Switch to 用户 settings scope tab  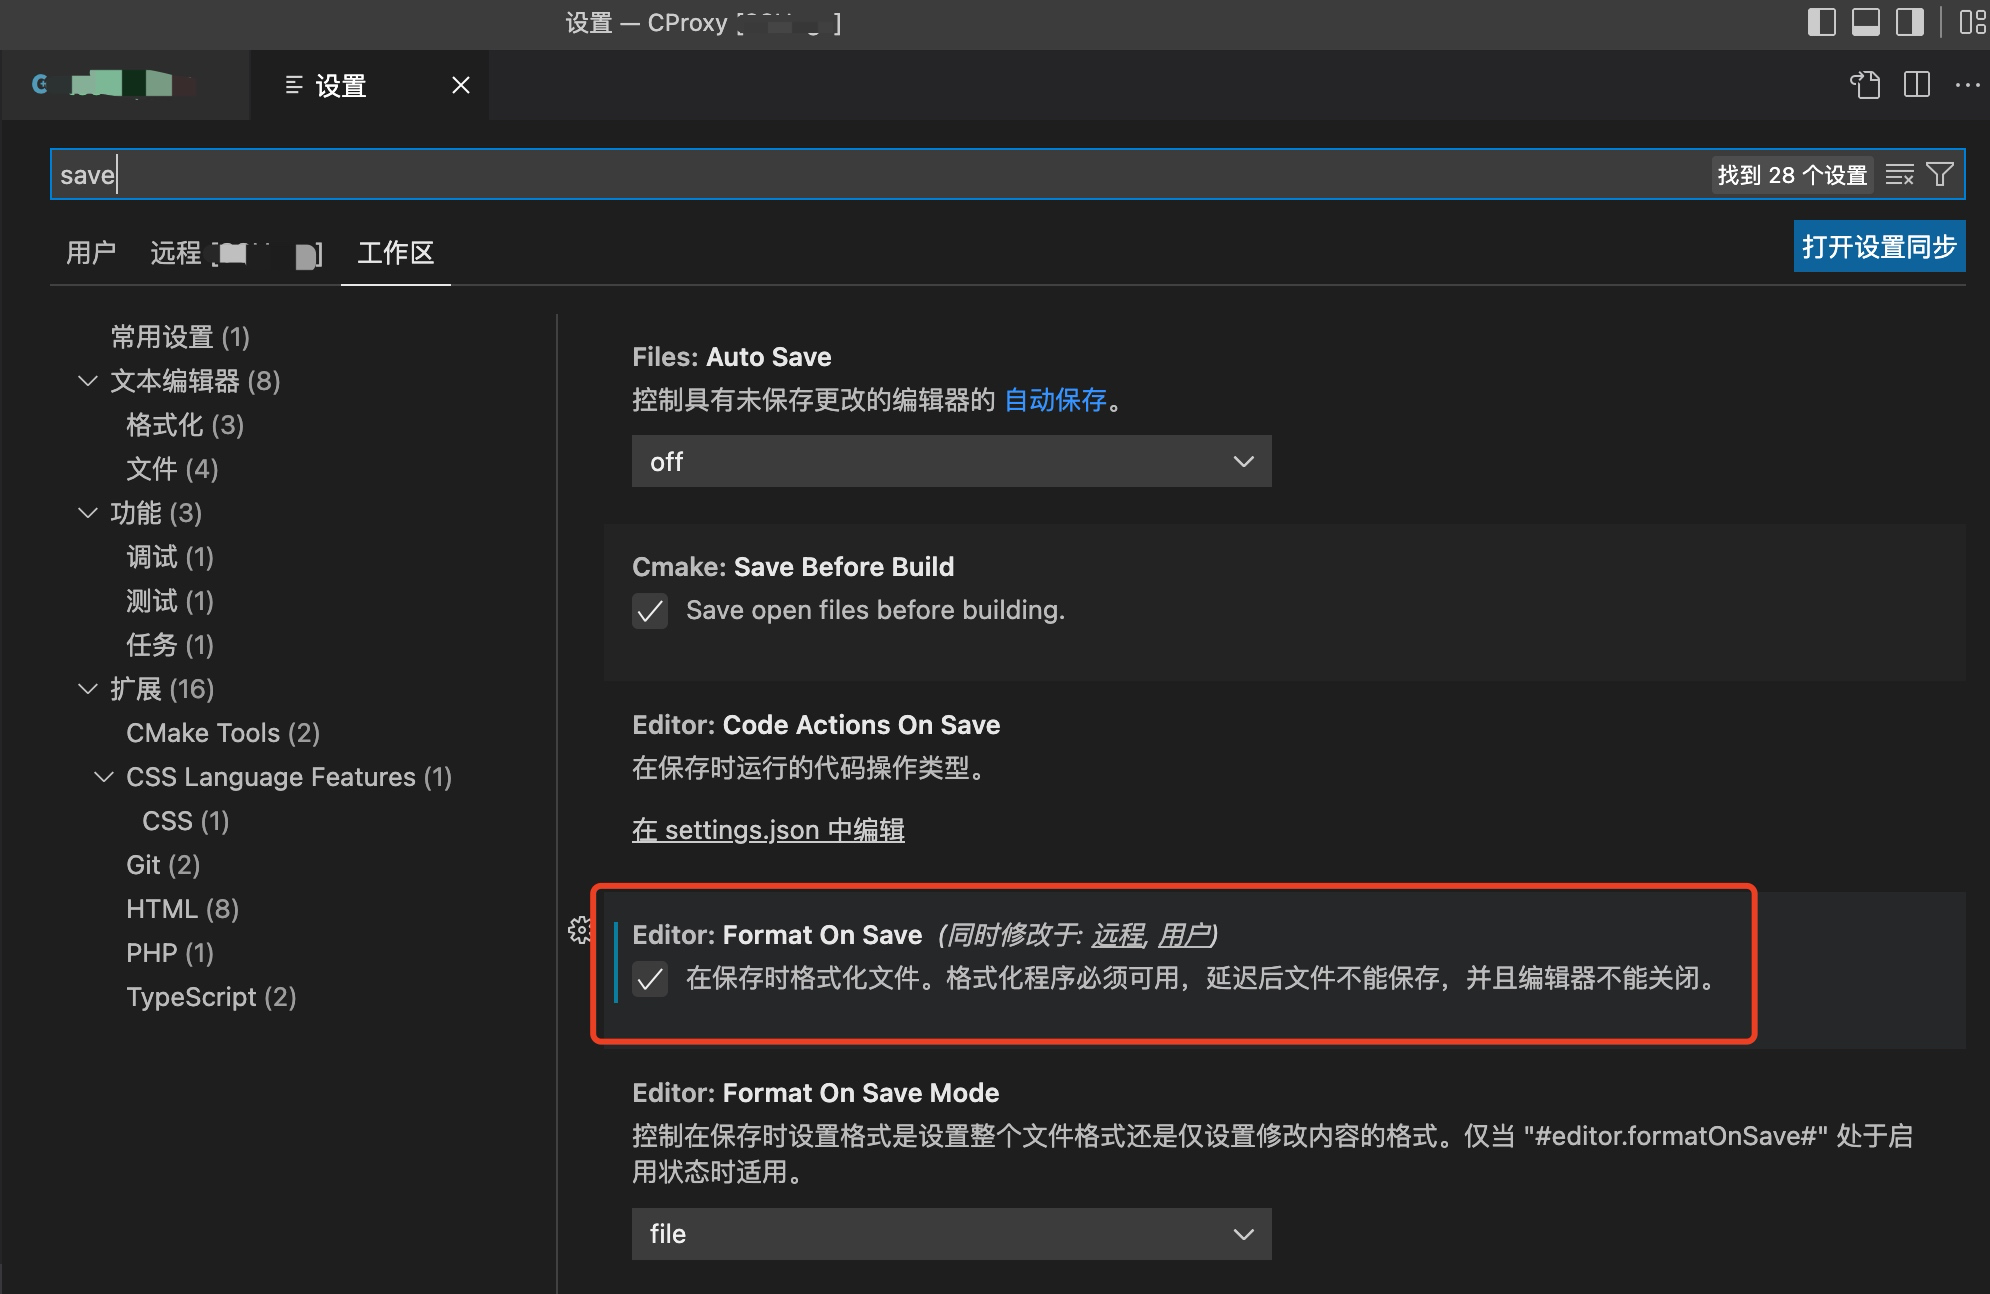coord(91,252)
